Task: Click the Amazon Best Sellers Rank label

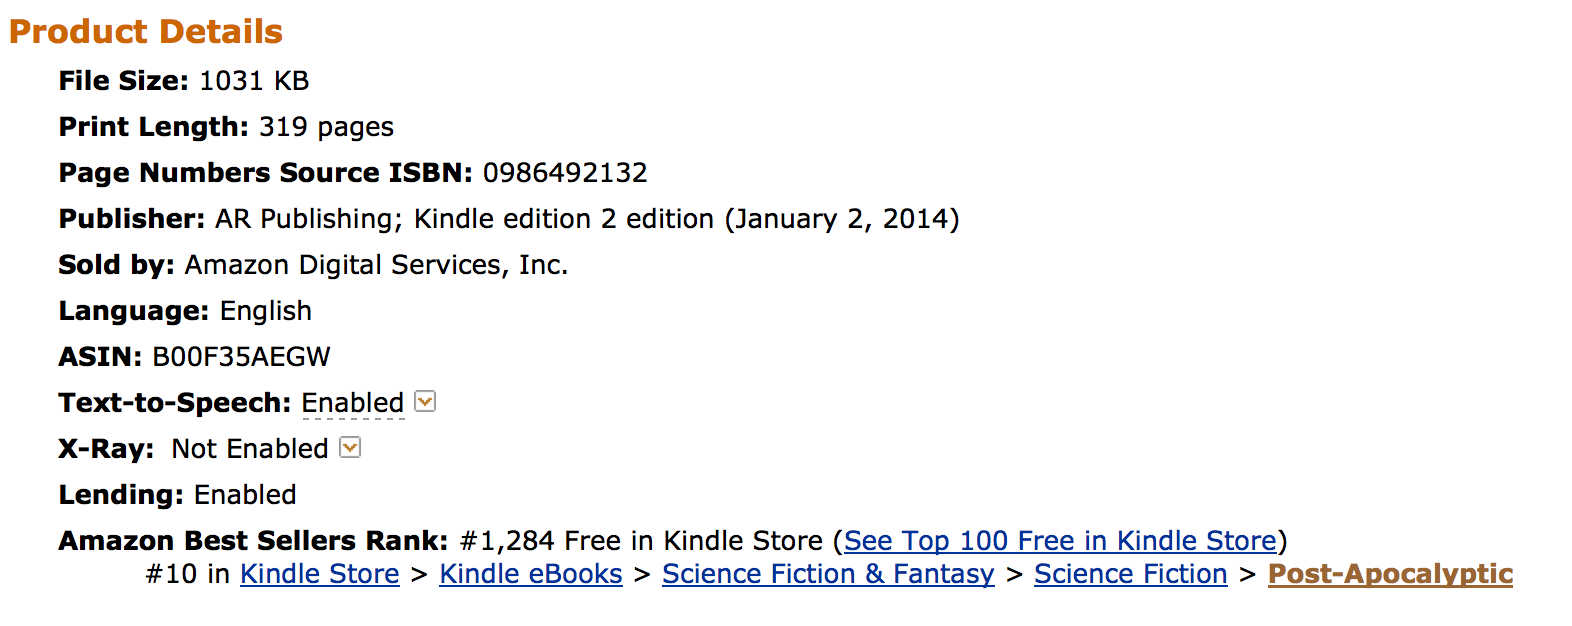Action: (x=253, y=541)
